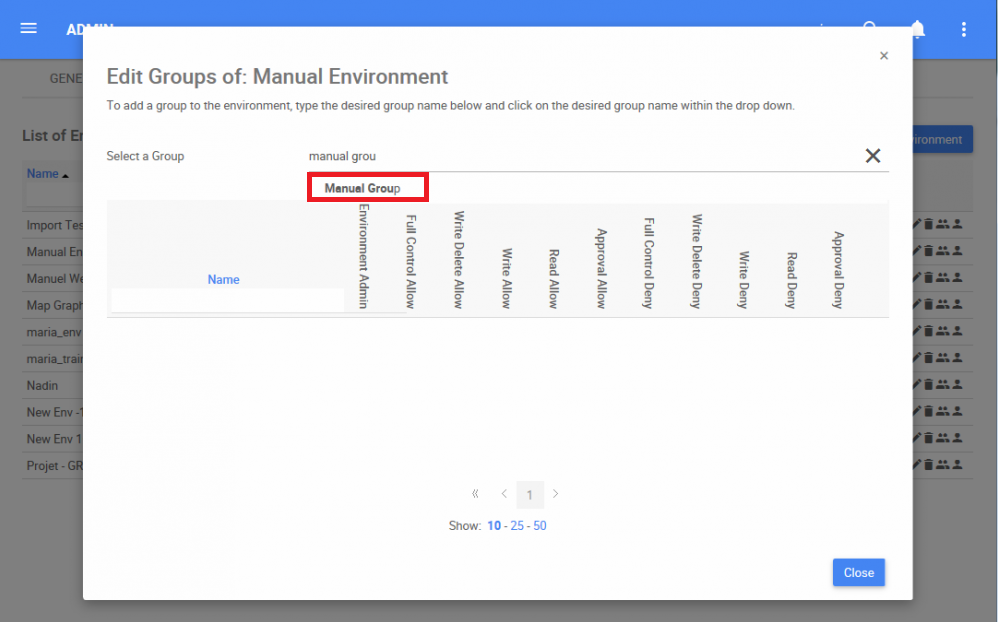Image resolution: width=998 pixels, height=622 pixels.
Task: Go to first page of groups
Action: click(475, 493)
